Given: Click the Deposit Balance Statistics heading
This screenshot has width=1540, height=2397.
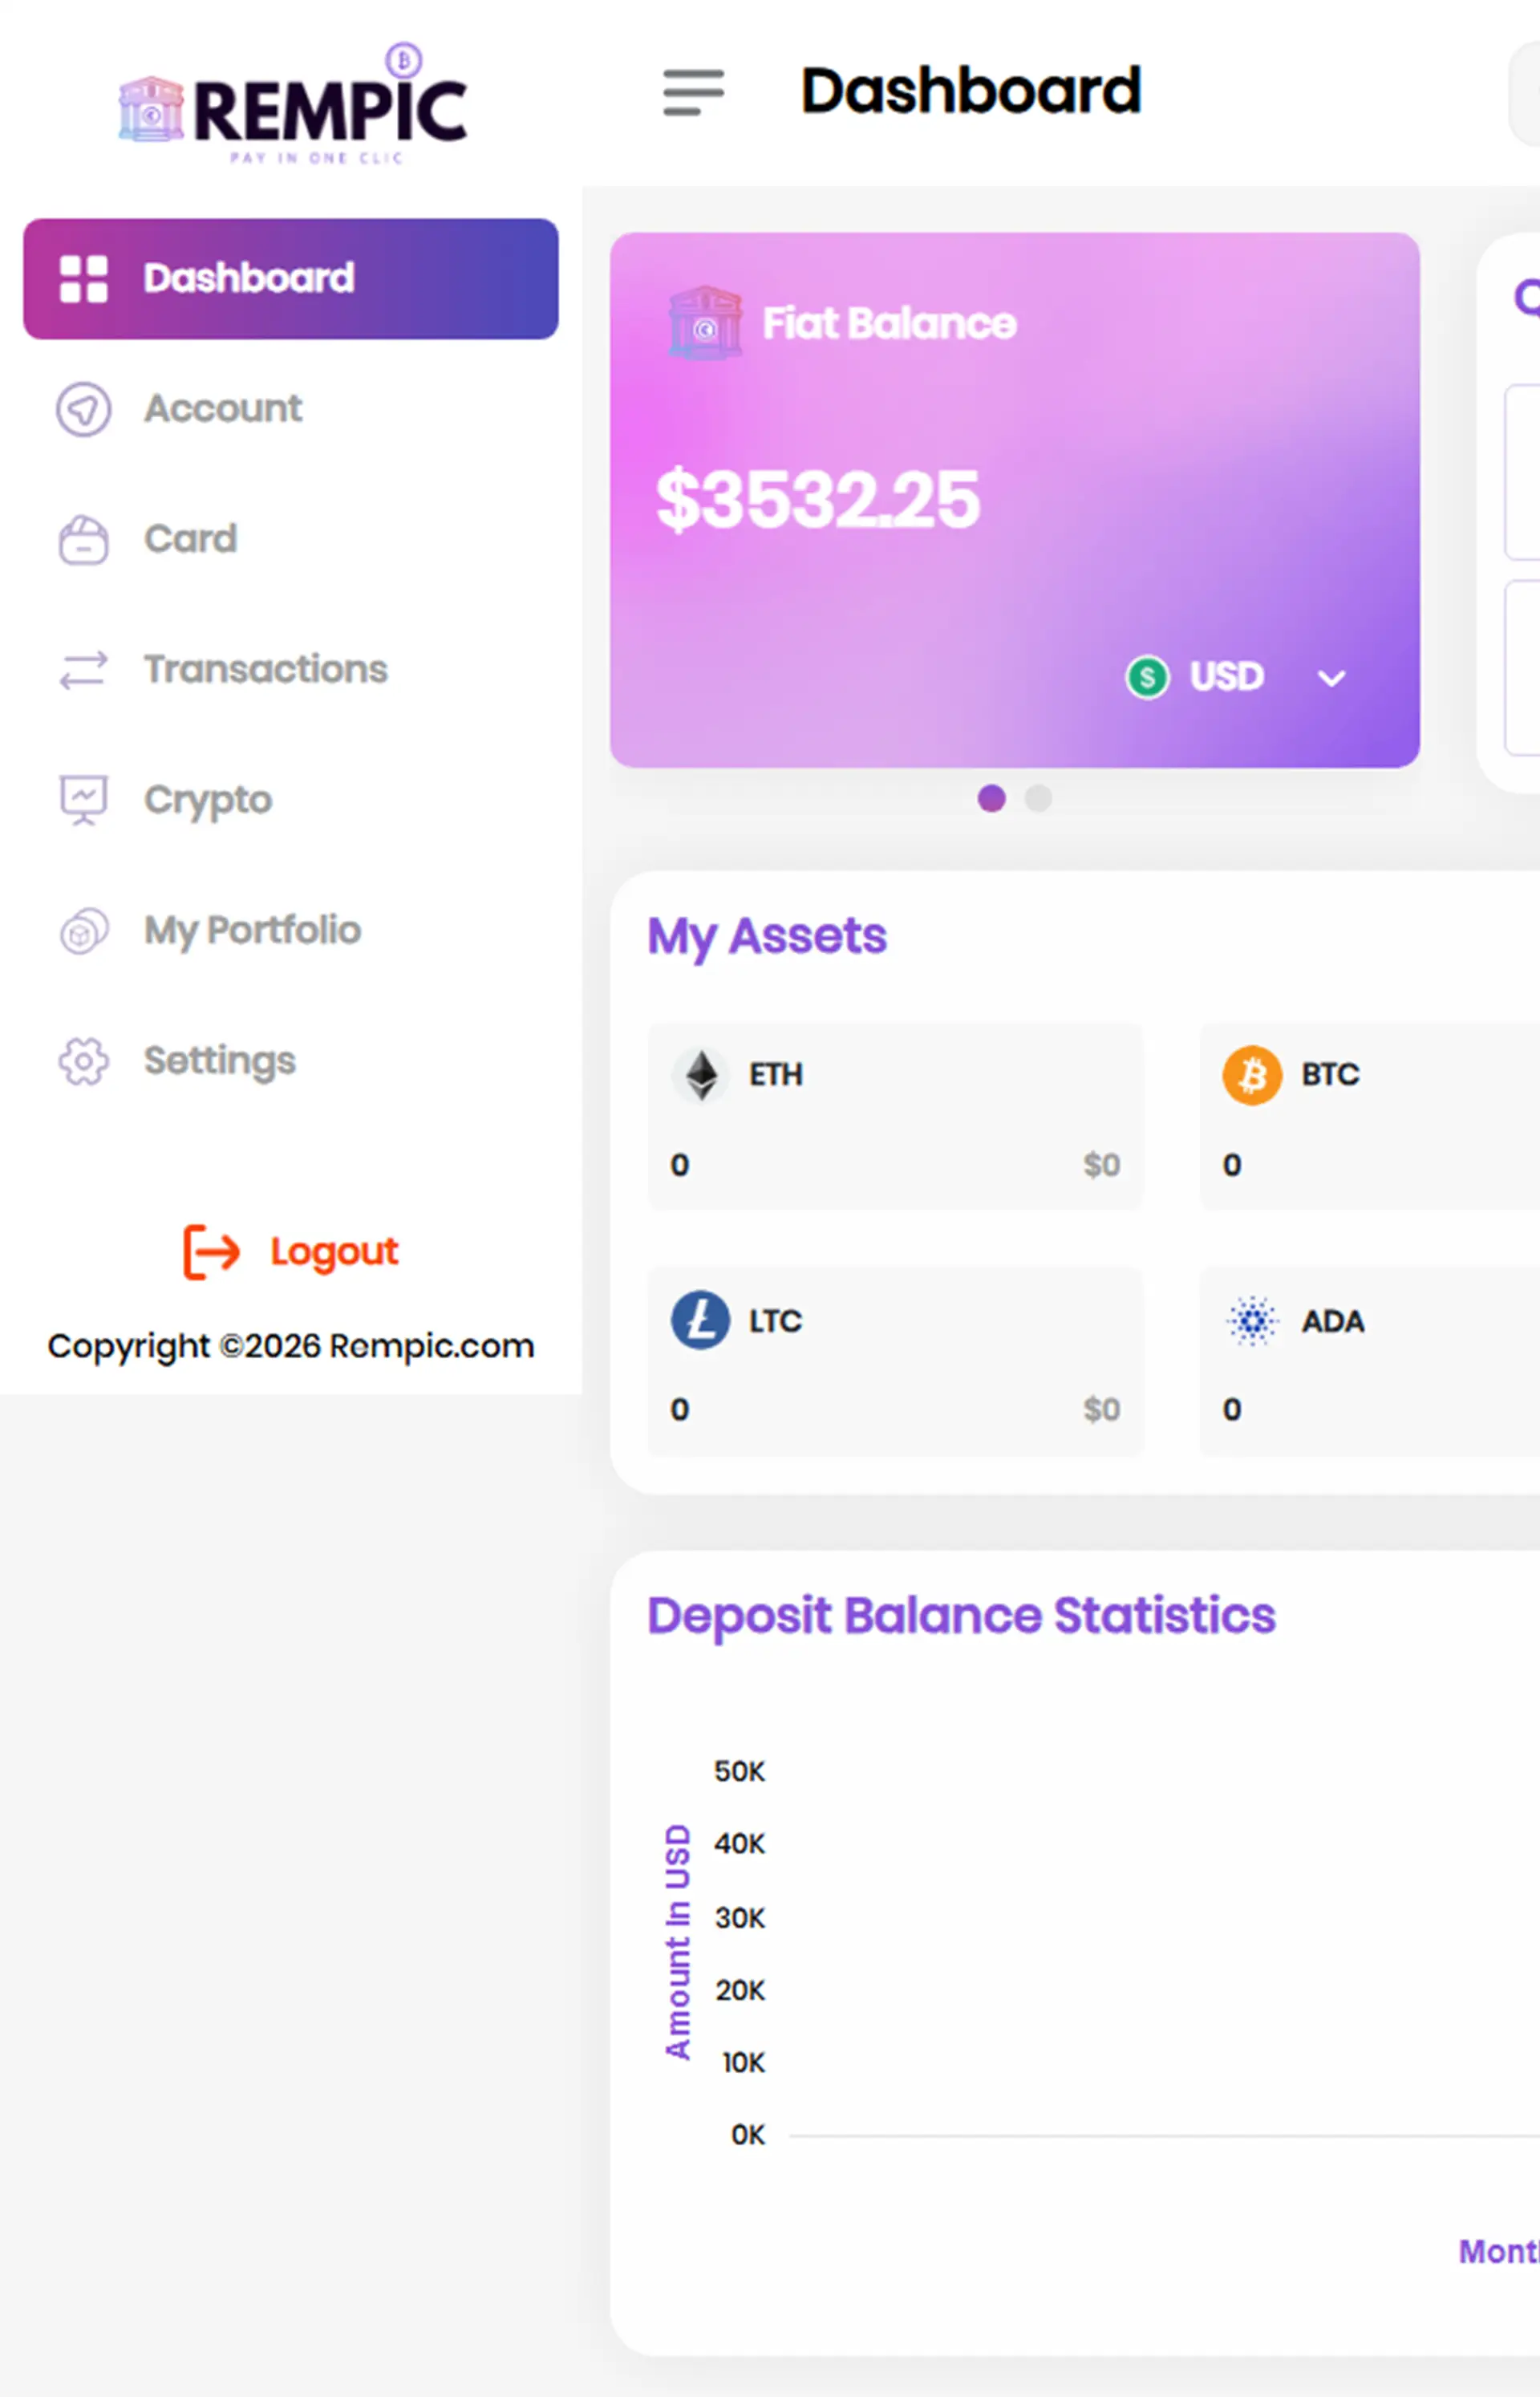Looking at the screenshot, I should tap(961, 1617).
